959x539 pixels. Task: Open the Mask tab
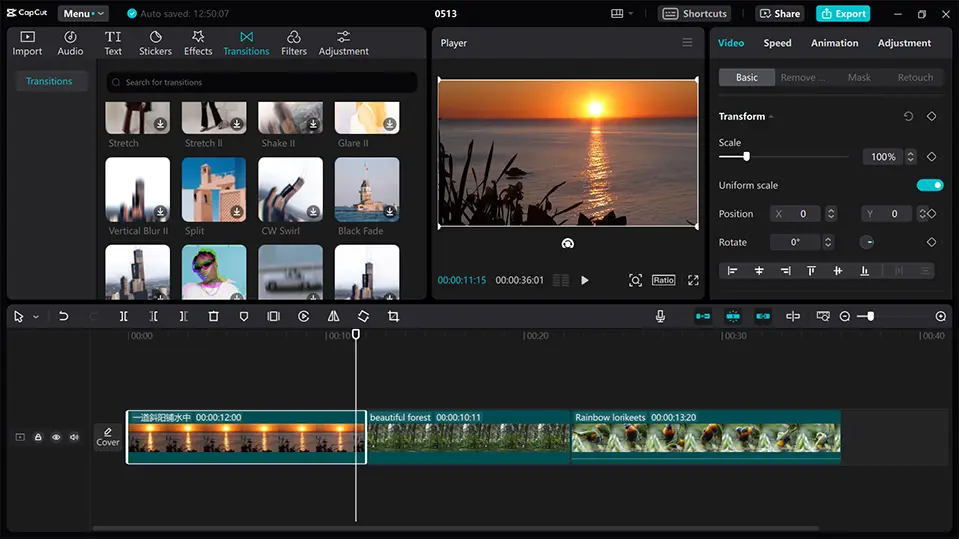[859, 77]
